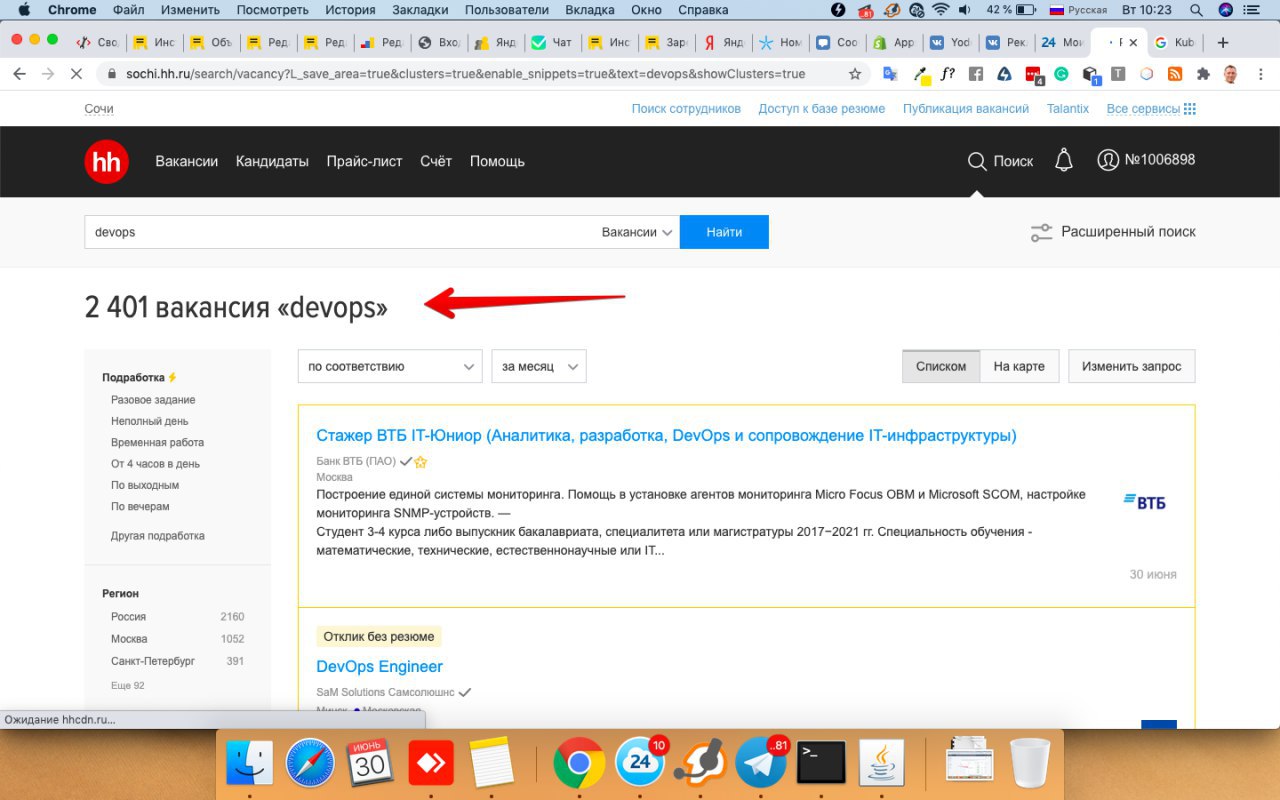1280x800 pixels.
Task: Open the Chrome extensions puzzle icon
Action: (x=1203, y=74)
